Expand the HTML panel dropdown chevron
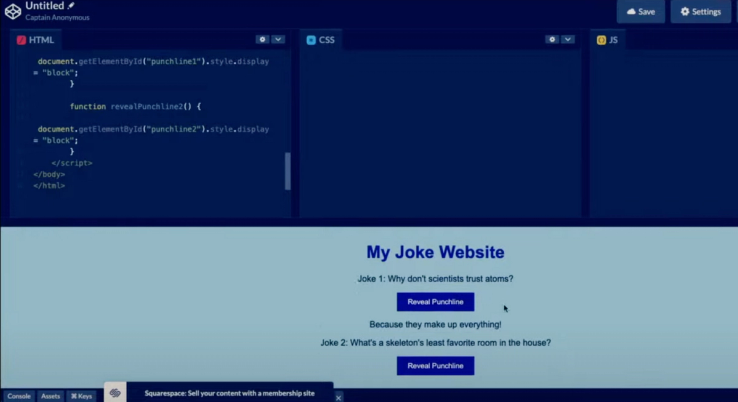The image size is (738, 402). (x=278, y=40)
